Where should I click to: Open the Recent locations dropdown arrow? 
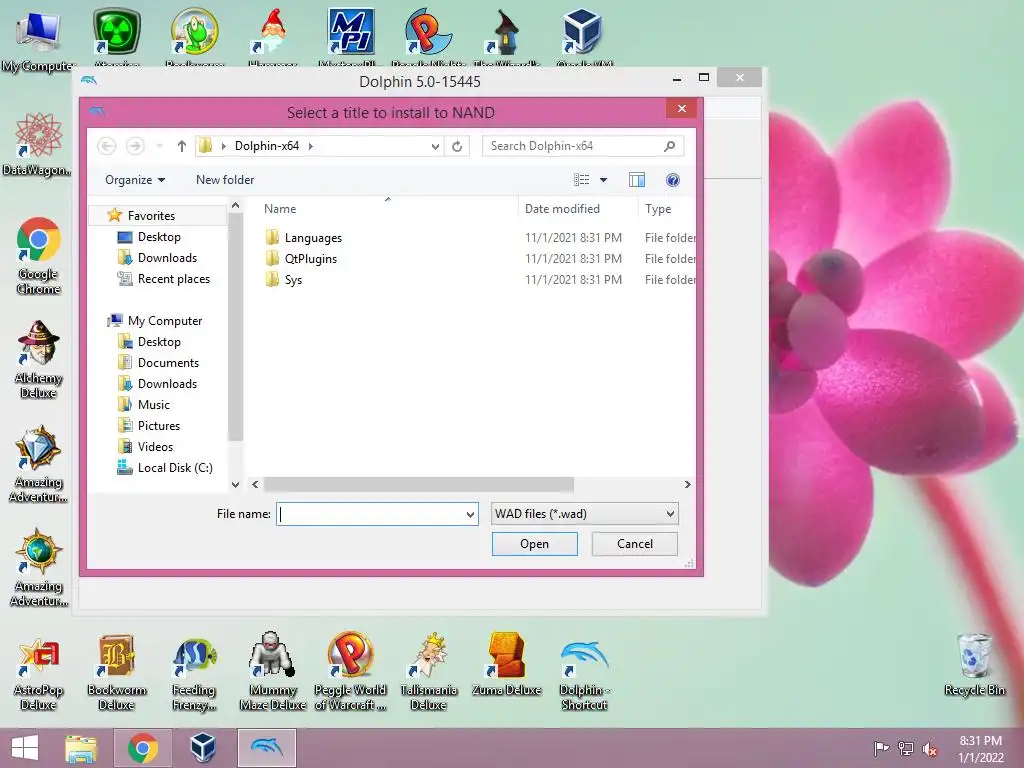coord(159,146)
